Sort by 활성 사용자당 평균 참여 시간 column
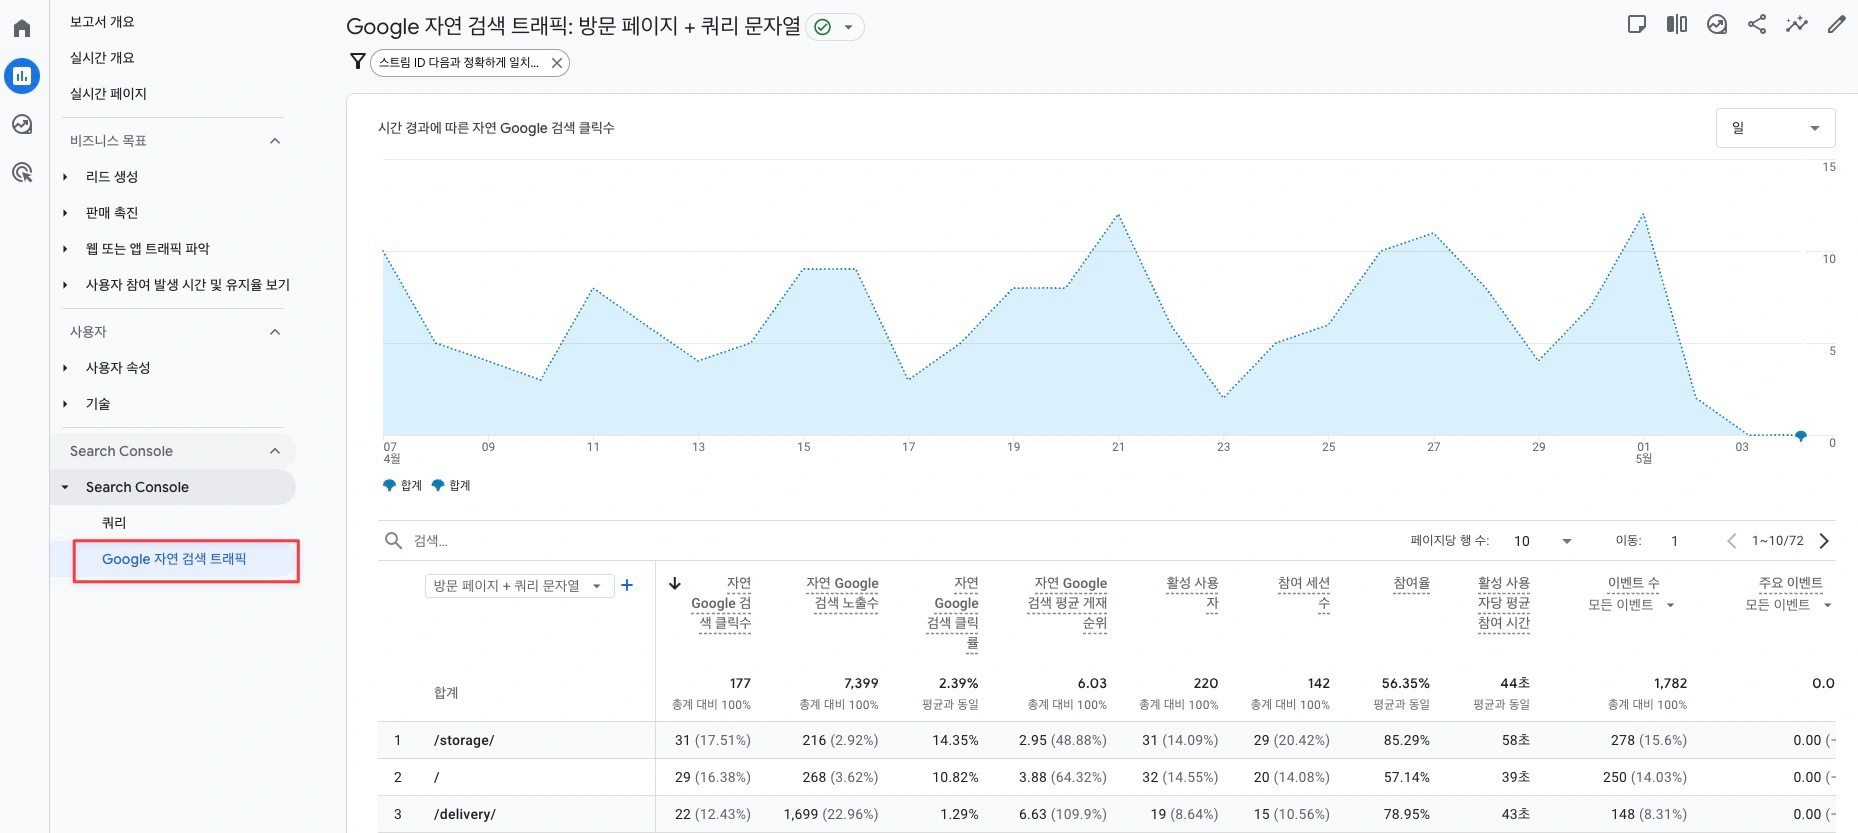The width and height of the screenshot is (1858, 833). coord(1504,603)
